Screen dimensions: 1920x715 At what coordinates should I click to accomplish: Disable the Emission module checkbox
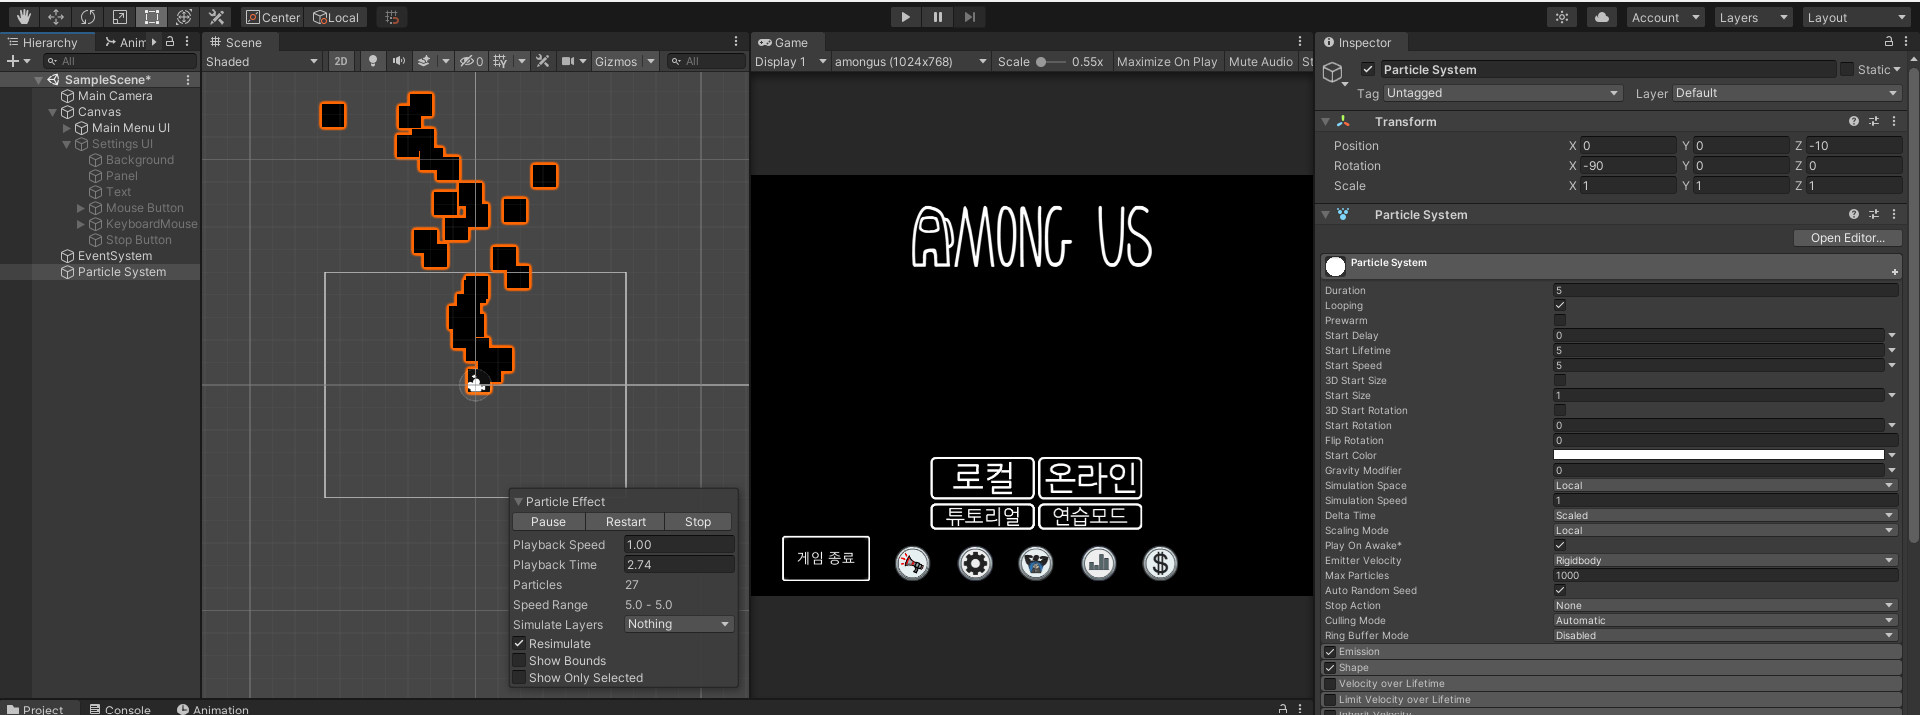(1330, 651)
